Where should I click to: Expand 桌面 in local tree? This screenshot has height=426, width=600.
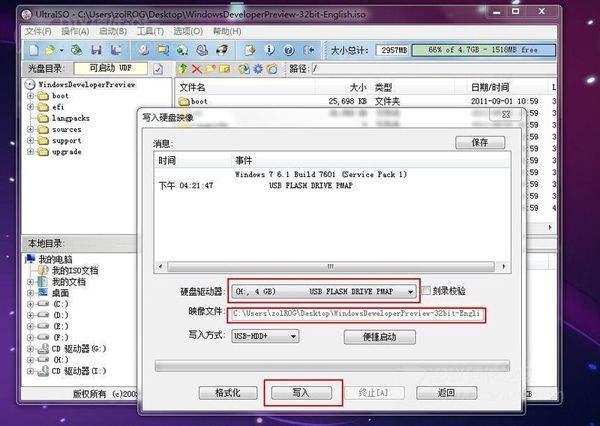[30, 293]
